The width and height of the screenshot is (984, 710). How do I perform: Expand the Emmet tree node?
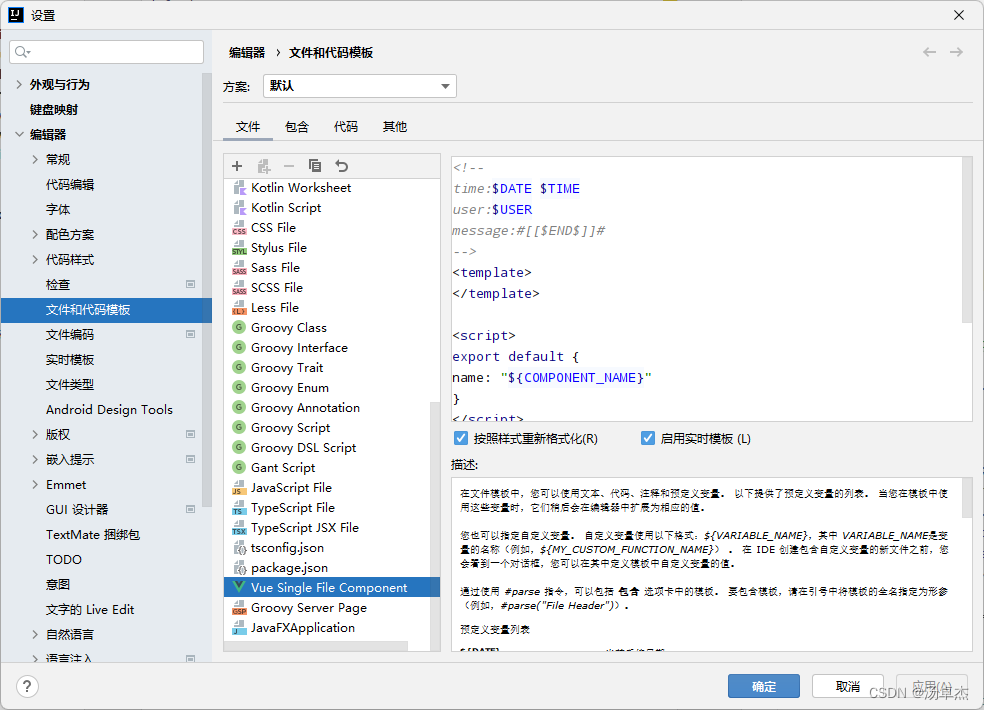pyautogui.click(x=35, y=484)
